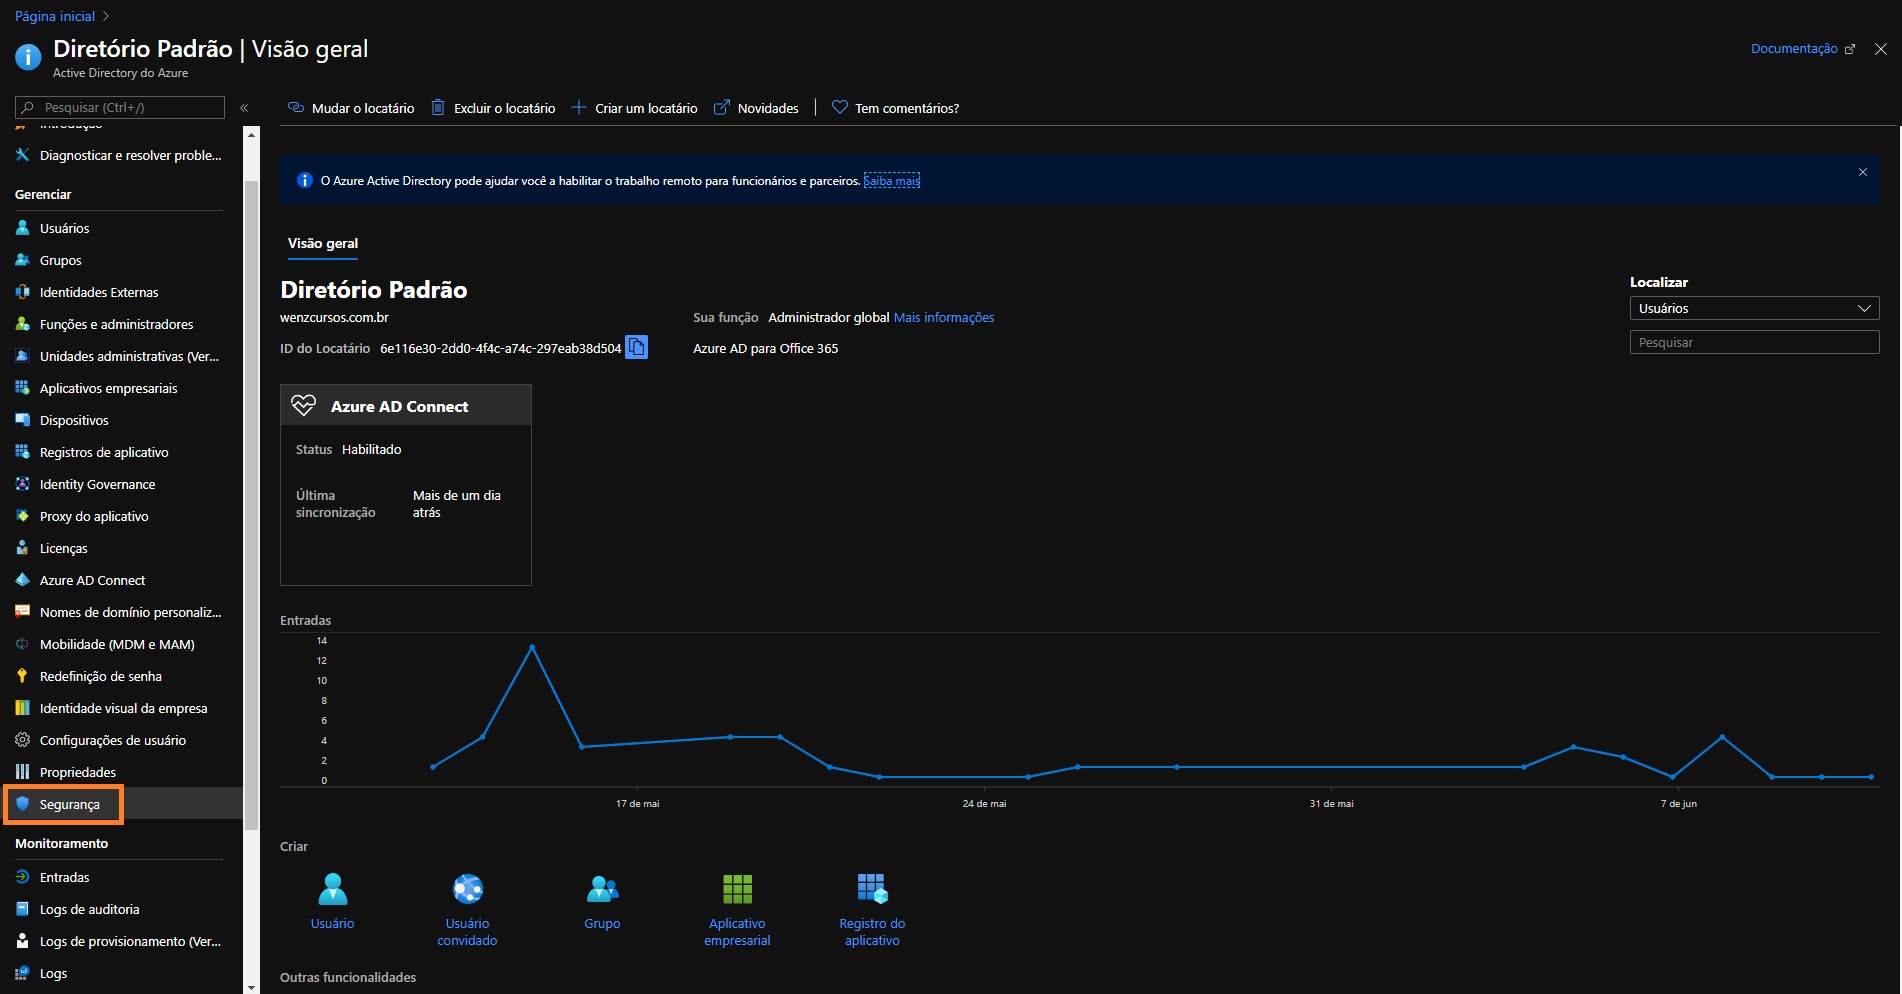Click Excluir o locatário in the toolbar
The image size is (1902, 994).
pos(493,108)
